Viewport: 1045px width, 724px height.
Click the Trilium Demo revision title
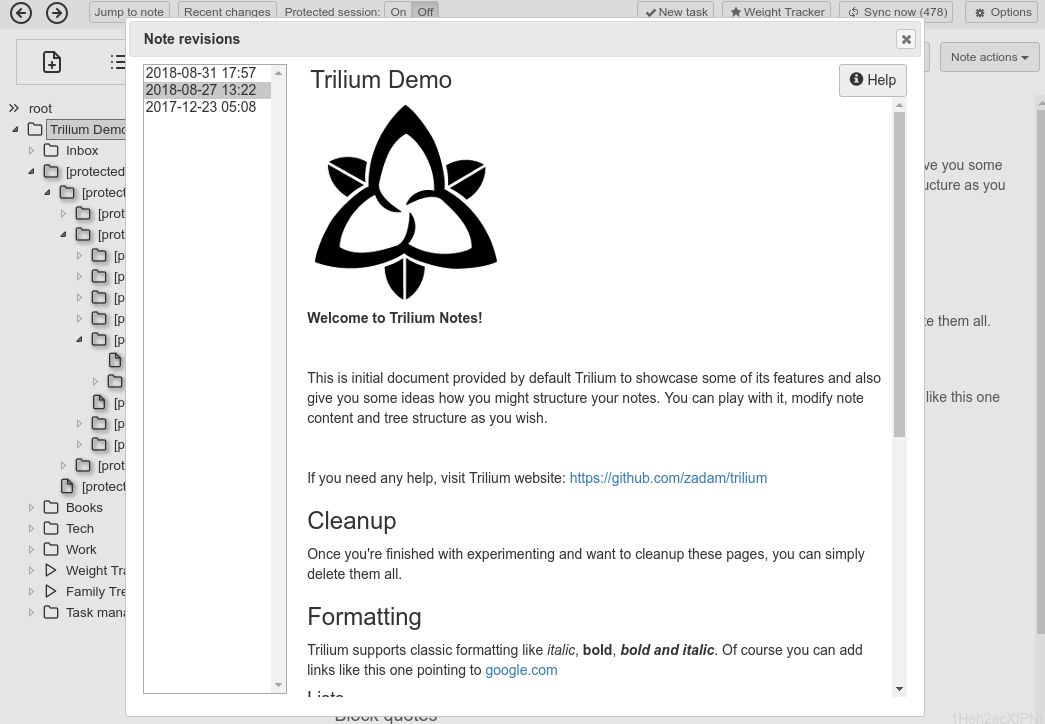point(381,80)
